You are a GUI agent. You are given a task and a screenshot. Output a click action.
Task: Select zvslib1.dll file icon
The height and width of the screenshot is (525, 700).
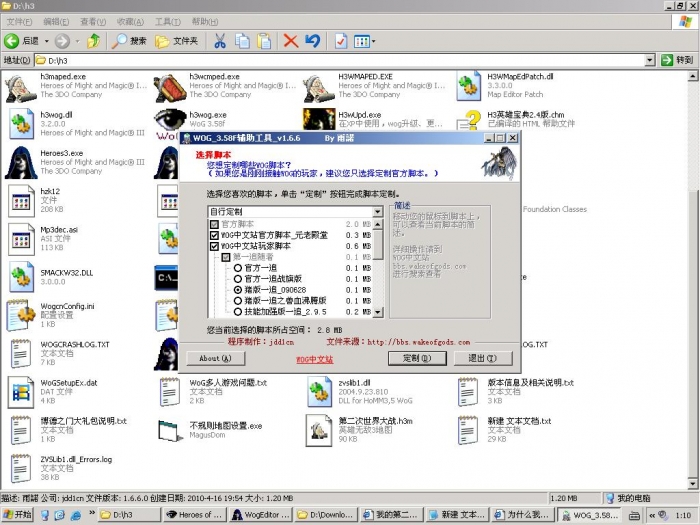pos(319,392)
